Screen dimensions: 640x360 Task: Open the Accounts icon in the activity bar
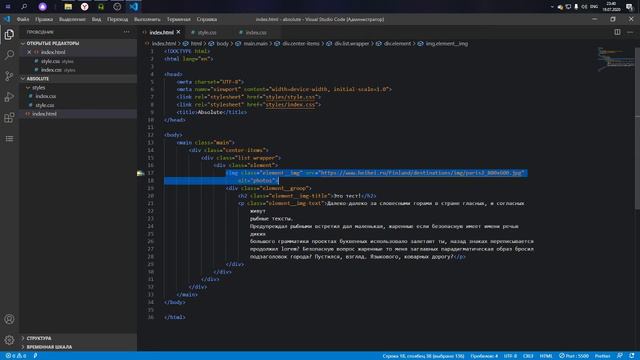[x=9, y=319]
